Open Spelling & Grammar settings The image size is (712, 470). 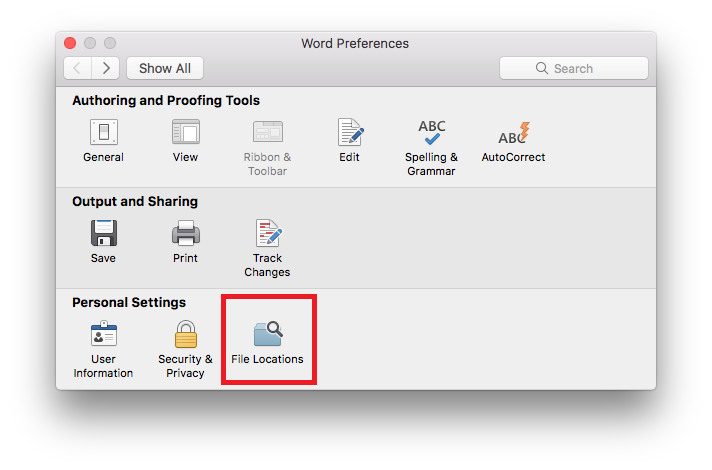[431, 132]
